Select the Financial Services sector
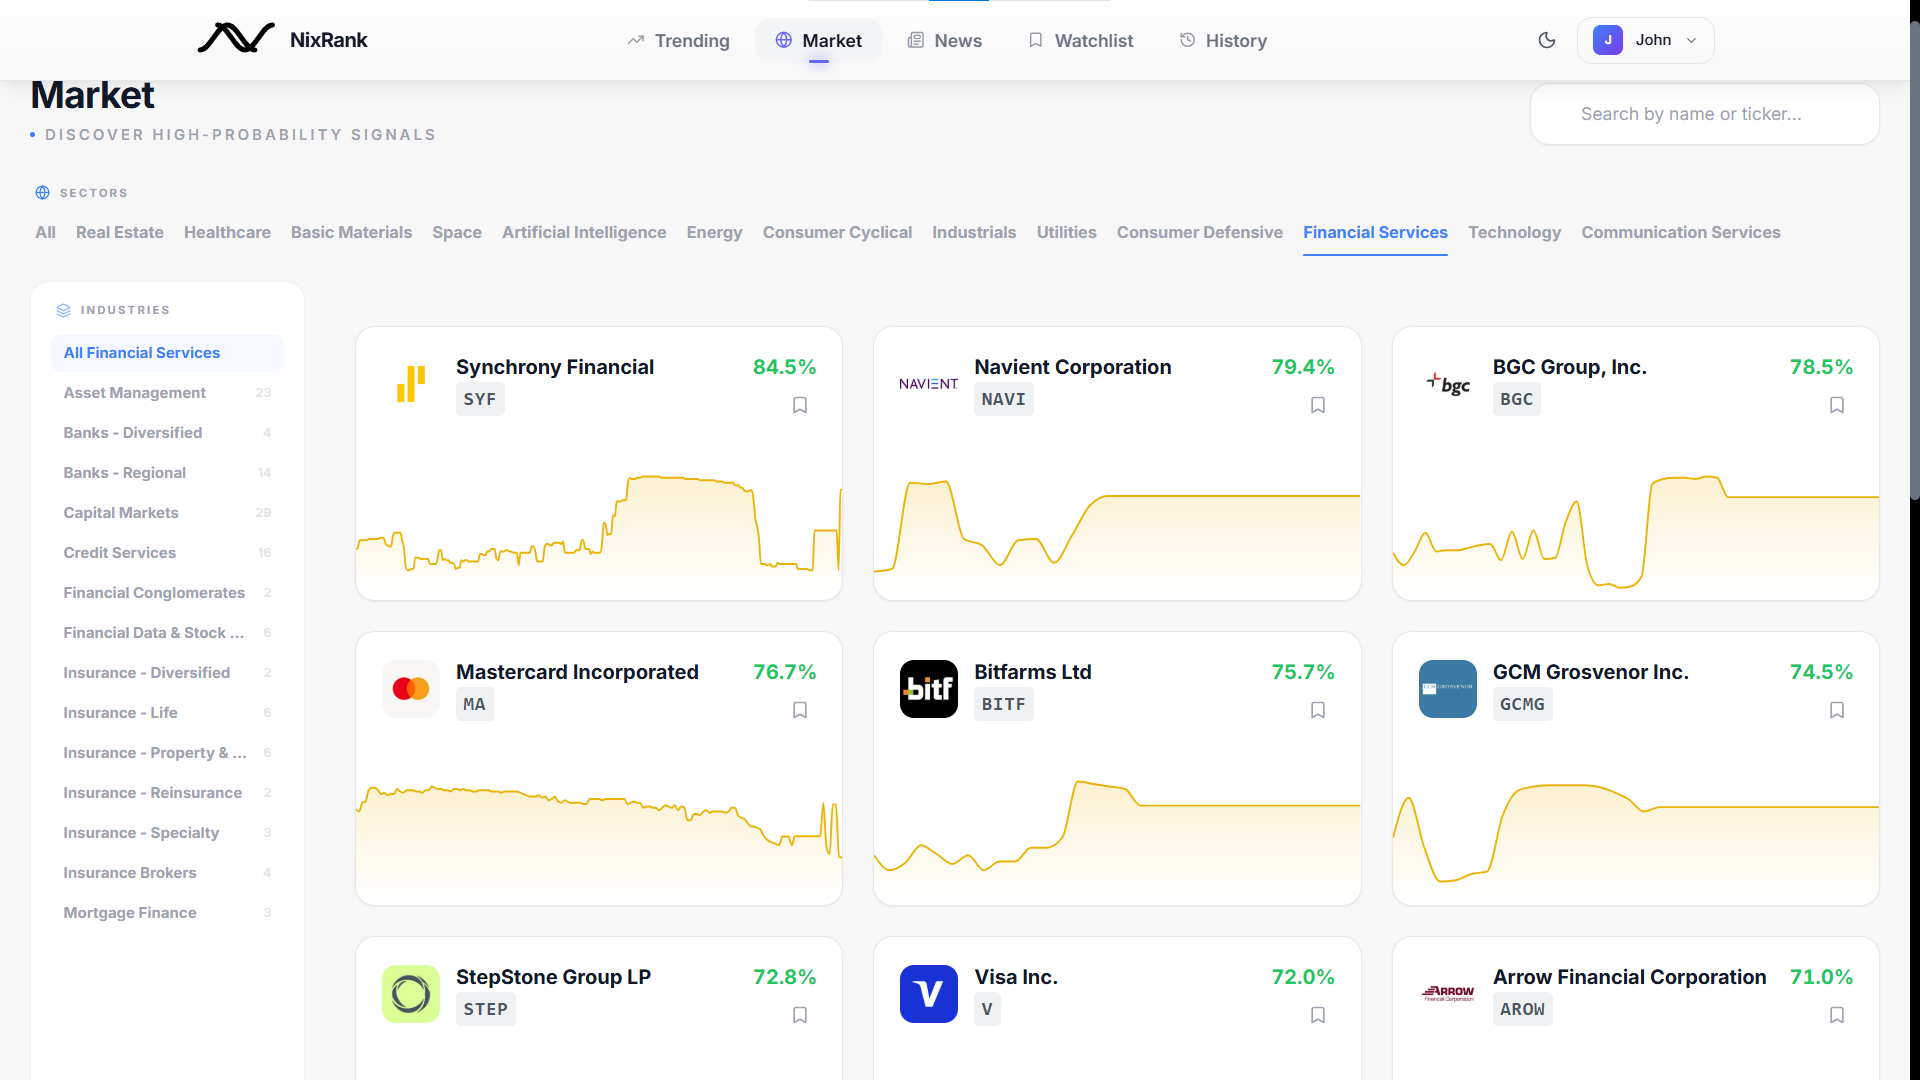The height and width of the screenshot is (1080, 1920). [x=1375, y=232]
